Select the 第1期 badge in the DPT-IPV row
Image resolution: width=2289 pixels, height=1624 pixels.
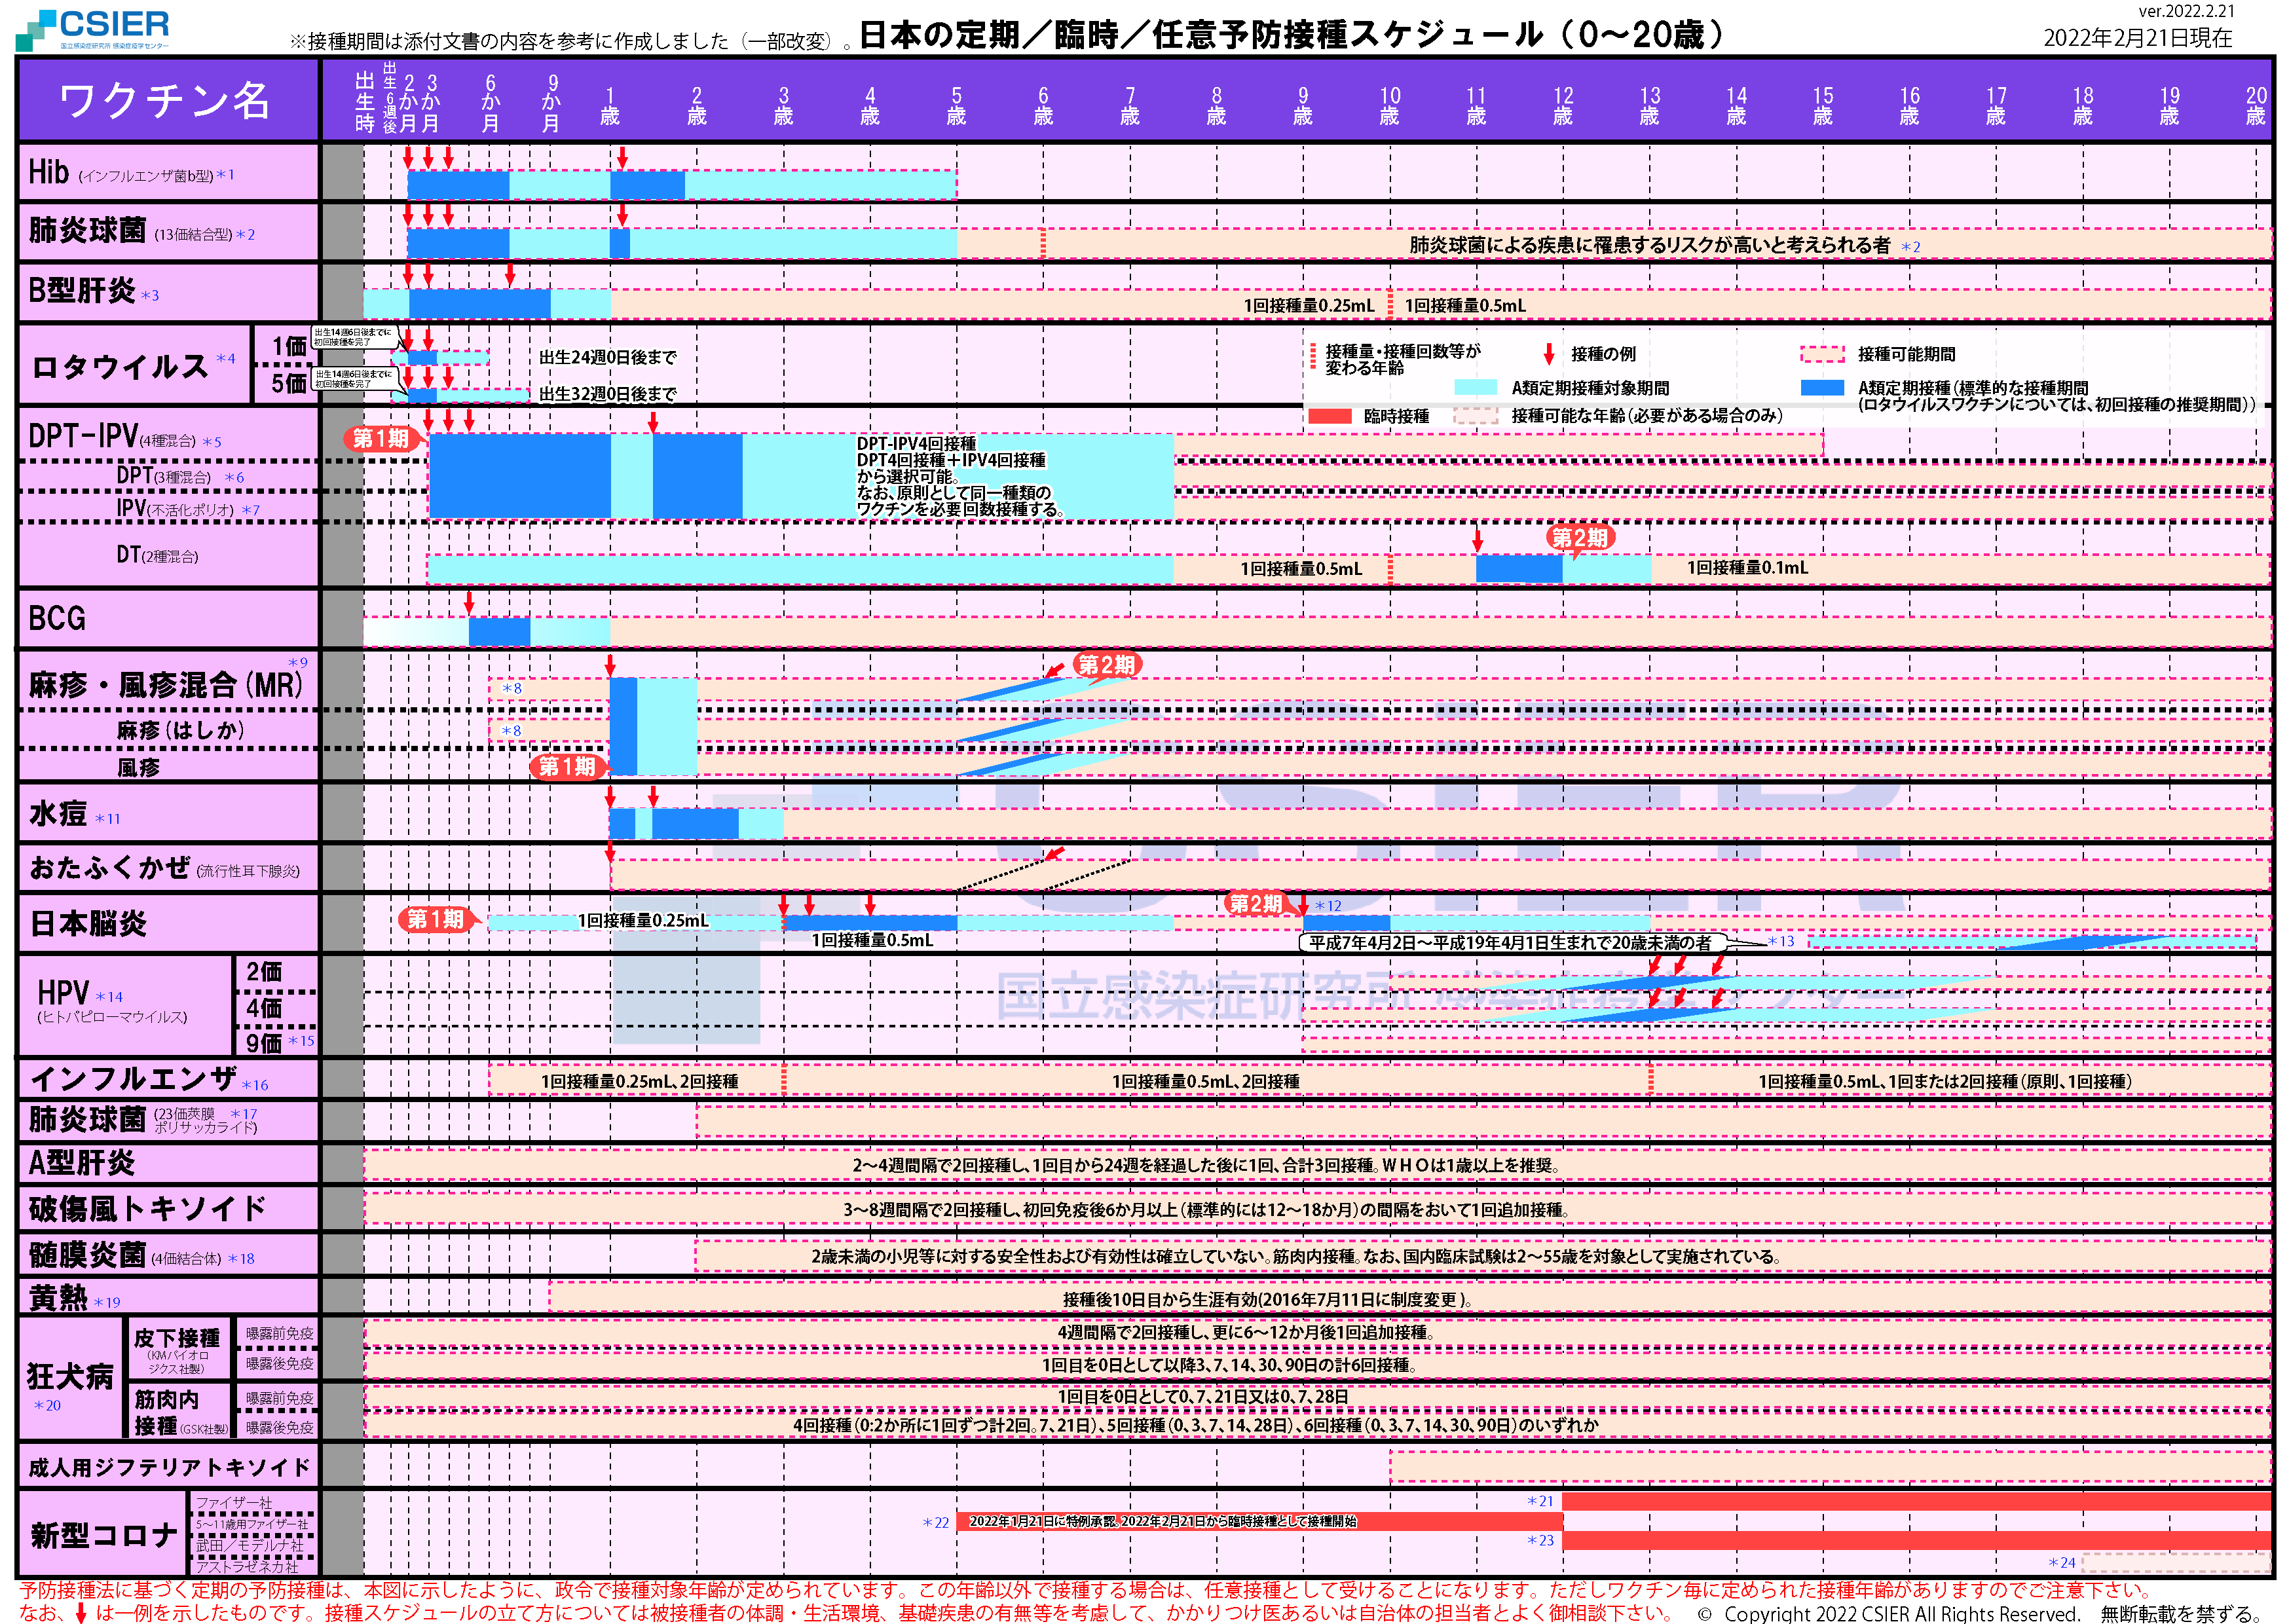(x=382, y=438)
